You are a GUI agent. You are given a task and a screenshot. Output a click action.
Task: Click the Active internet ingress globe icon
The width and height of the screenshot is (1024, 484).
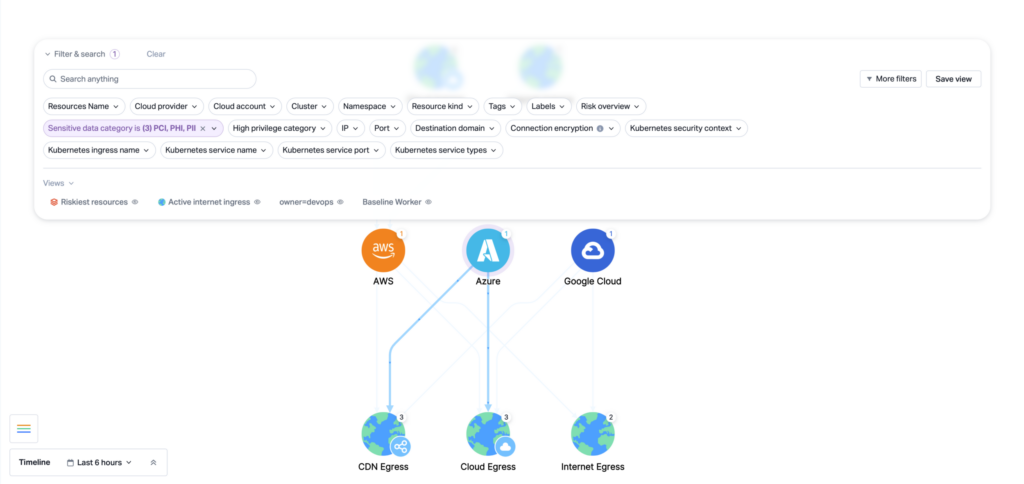[x=161, y=202]
